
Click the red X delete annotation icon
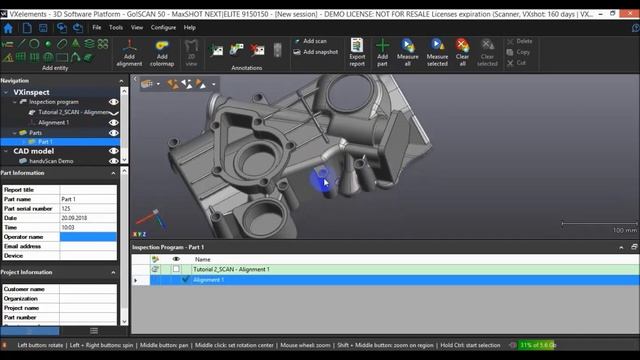pos(257,50)
